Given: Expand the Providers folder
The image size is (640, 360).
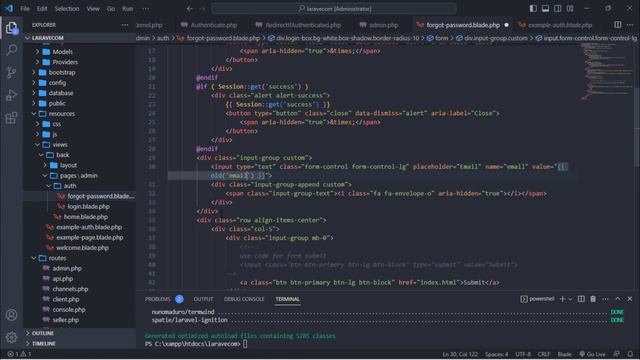Looking at the screenshot, I should click(79, 62).
